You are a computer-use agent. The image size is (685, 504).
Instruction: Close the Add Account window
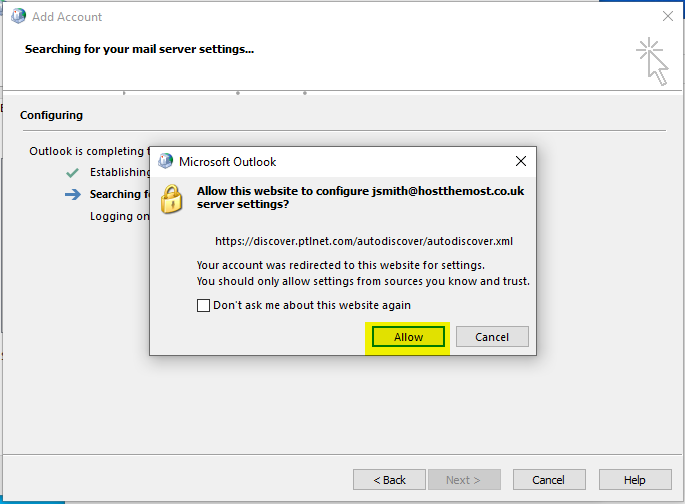click(x=667, y=17)
